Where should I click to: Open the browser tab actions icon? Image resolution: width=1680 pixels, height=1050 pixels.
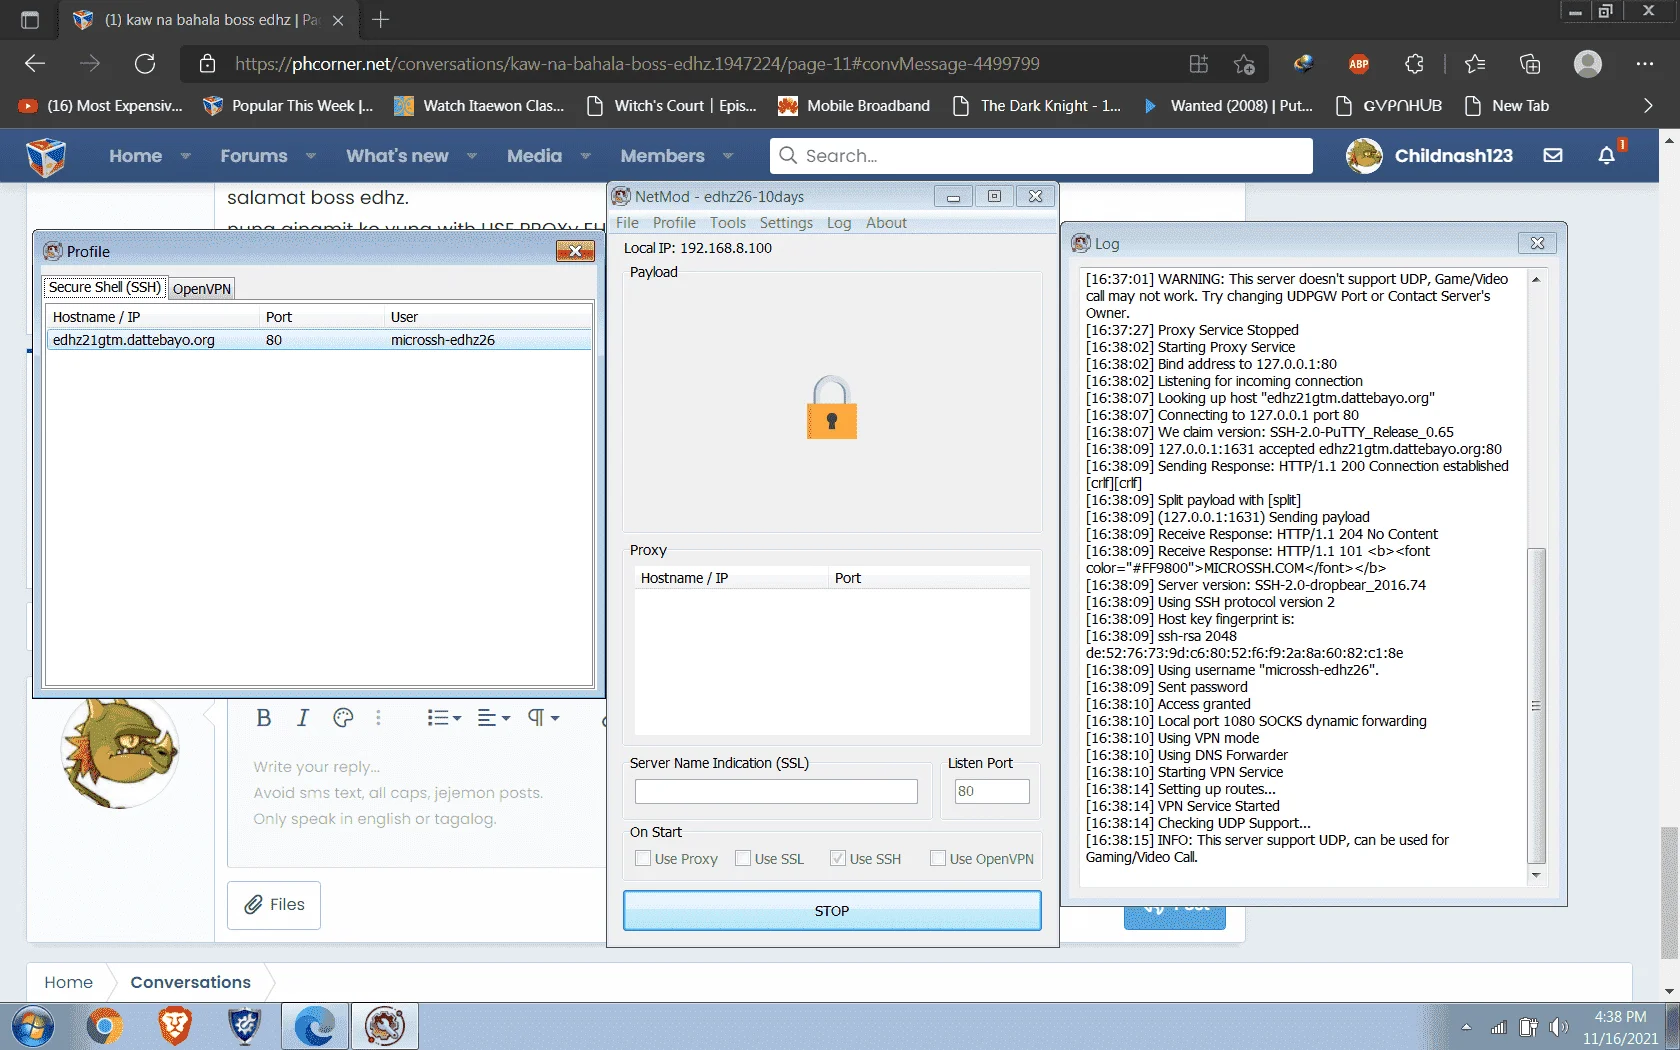click(x=30, y=19)
